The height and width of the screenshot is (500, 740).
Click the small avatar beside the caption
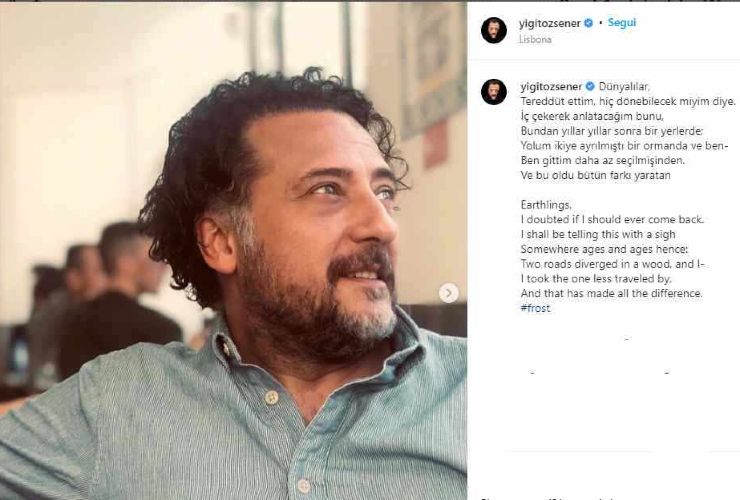click(x=493, y=92)
